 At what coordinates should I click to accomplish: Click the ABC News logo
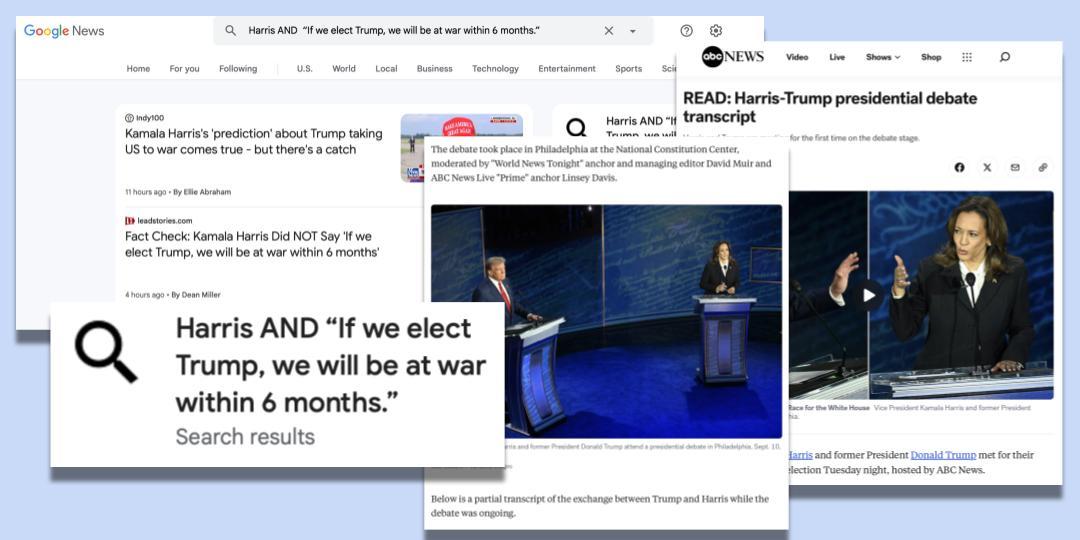(733, 57)
